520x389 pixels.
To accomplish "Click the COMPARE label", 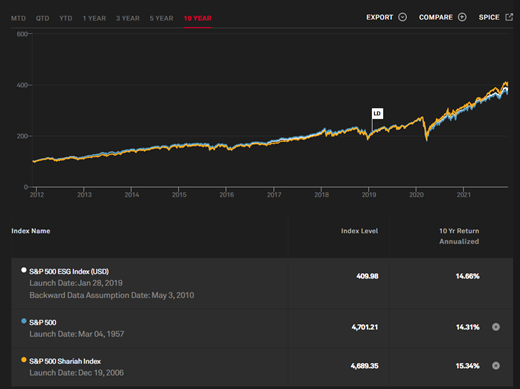I will coord(436,17).
